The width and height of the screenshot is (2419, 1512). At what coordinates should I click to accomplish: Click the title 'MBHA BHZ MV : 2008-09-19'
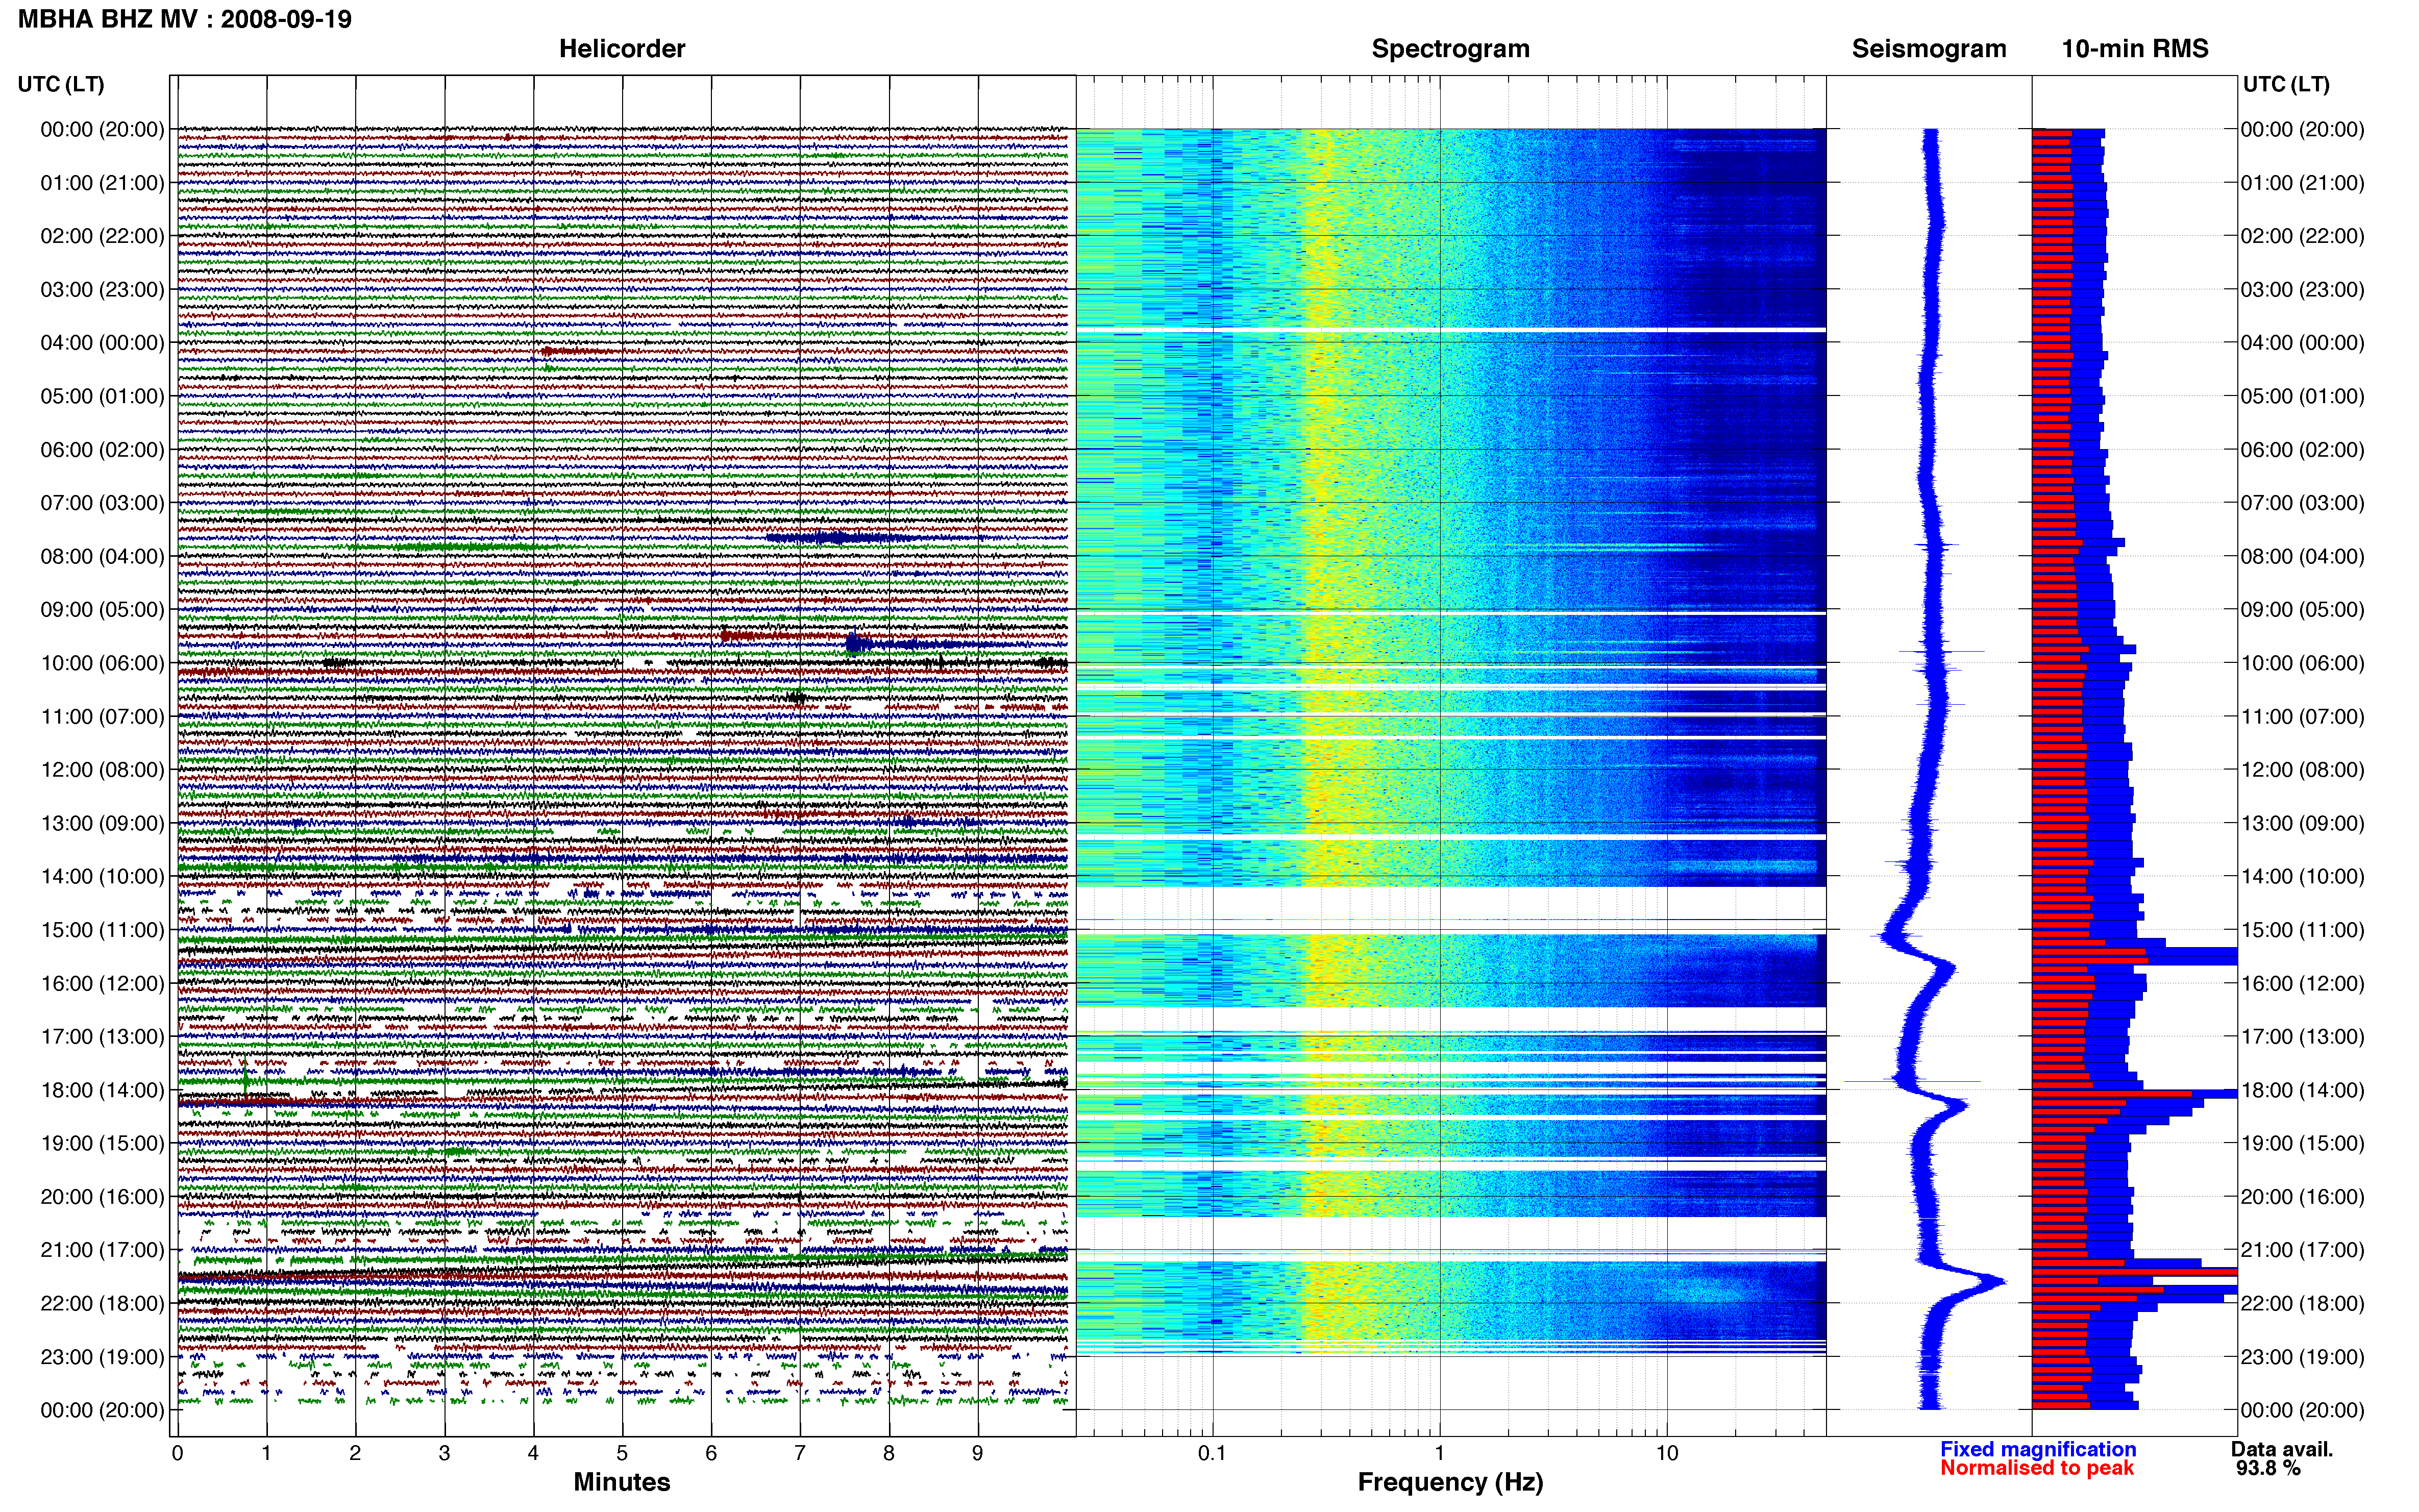click(185, 19)
